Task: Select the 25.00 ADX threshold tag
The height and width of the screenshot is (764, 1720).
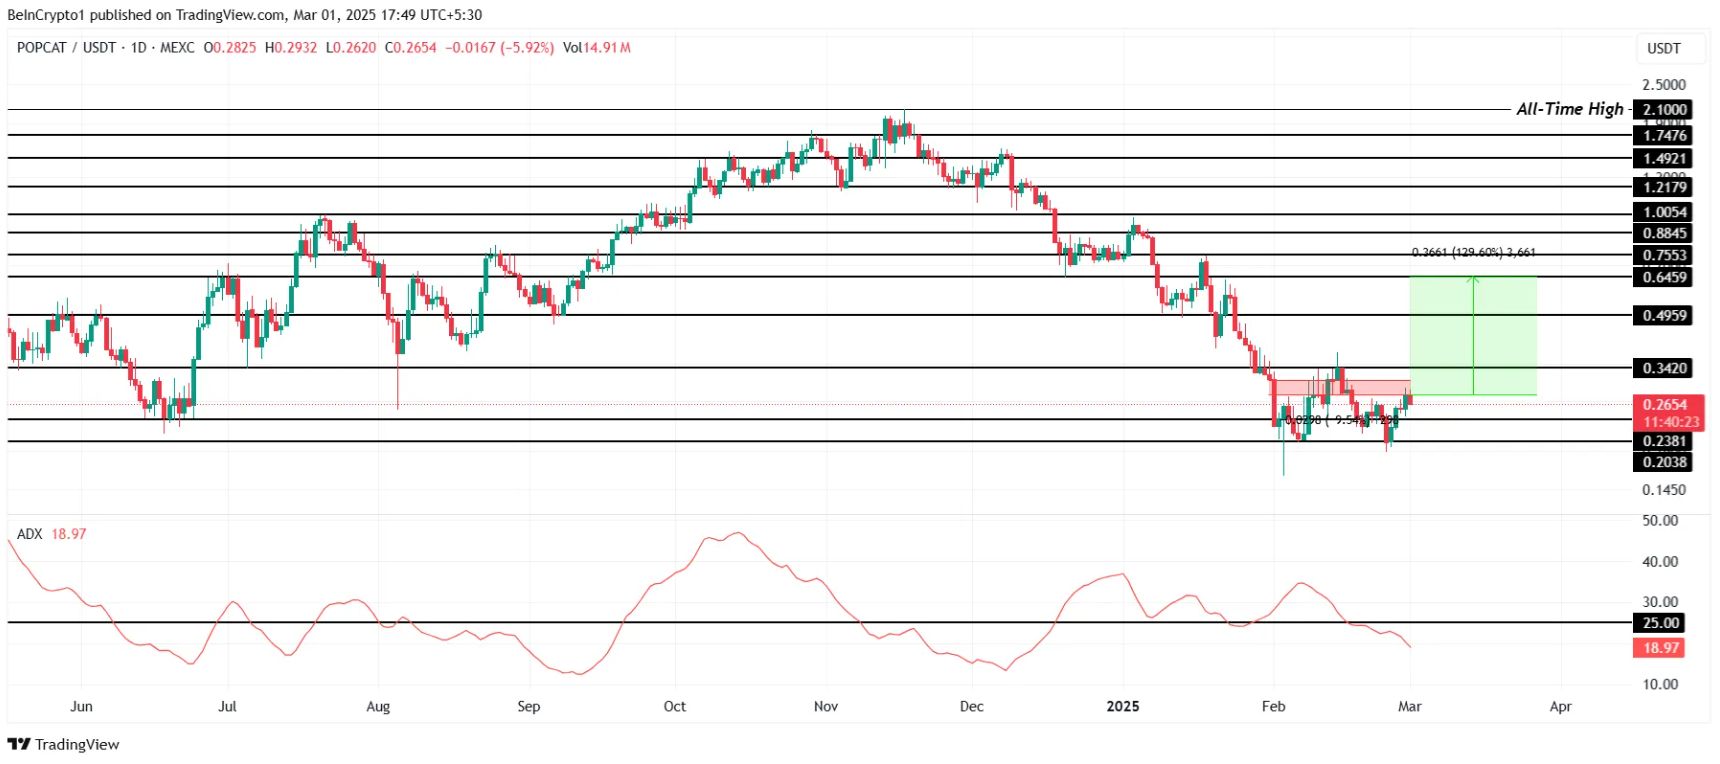Action: click(1661, 623)
